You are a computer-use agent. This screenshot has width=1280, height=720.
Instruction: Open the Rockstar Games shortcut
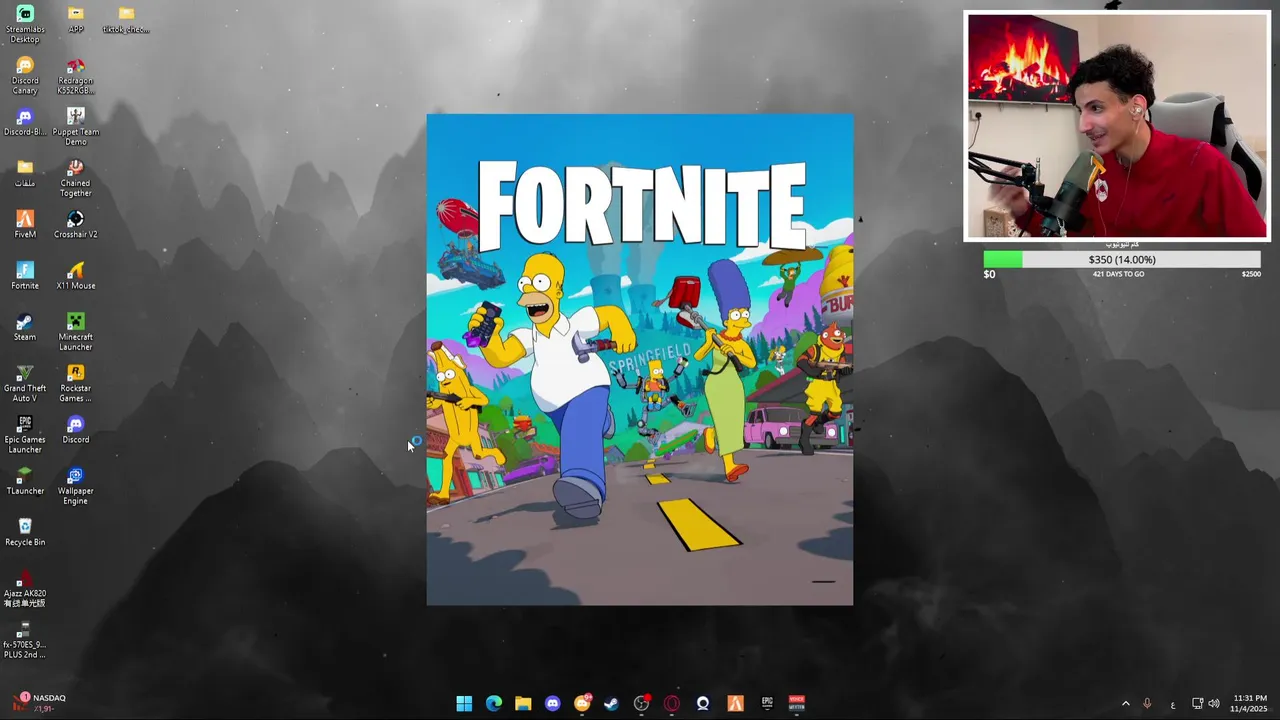76,383
